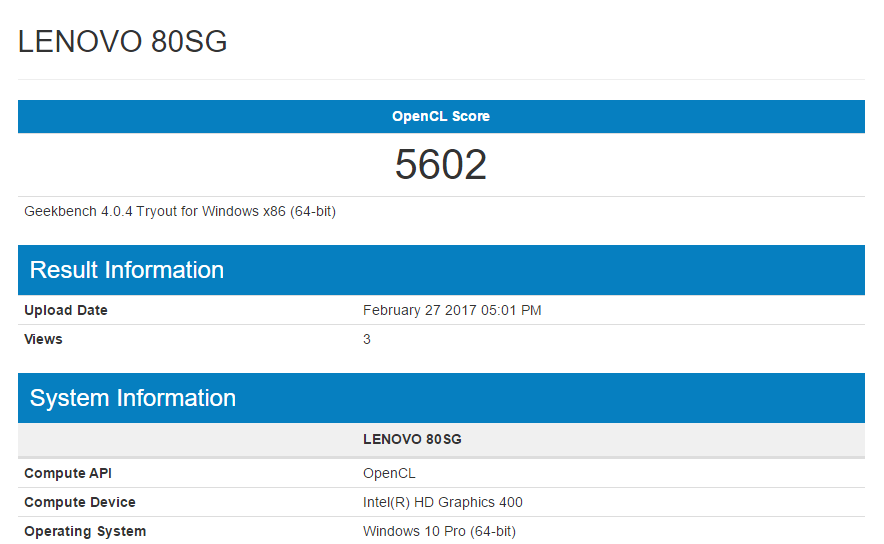Click LENOVO 80SG in the gray table header
884x544 pixels.
[x=412, y=439]
